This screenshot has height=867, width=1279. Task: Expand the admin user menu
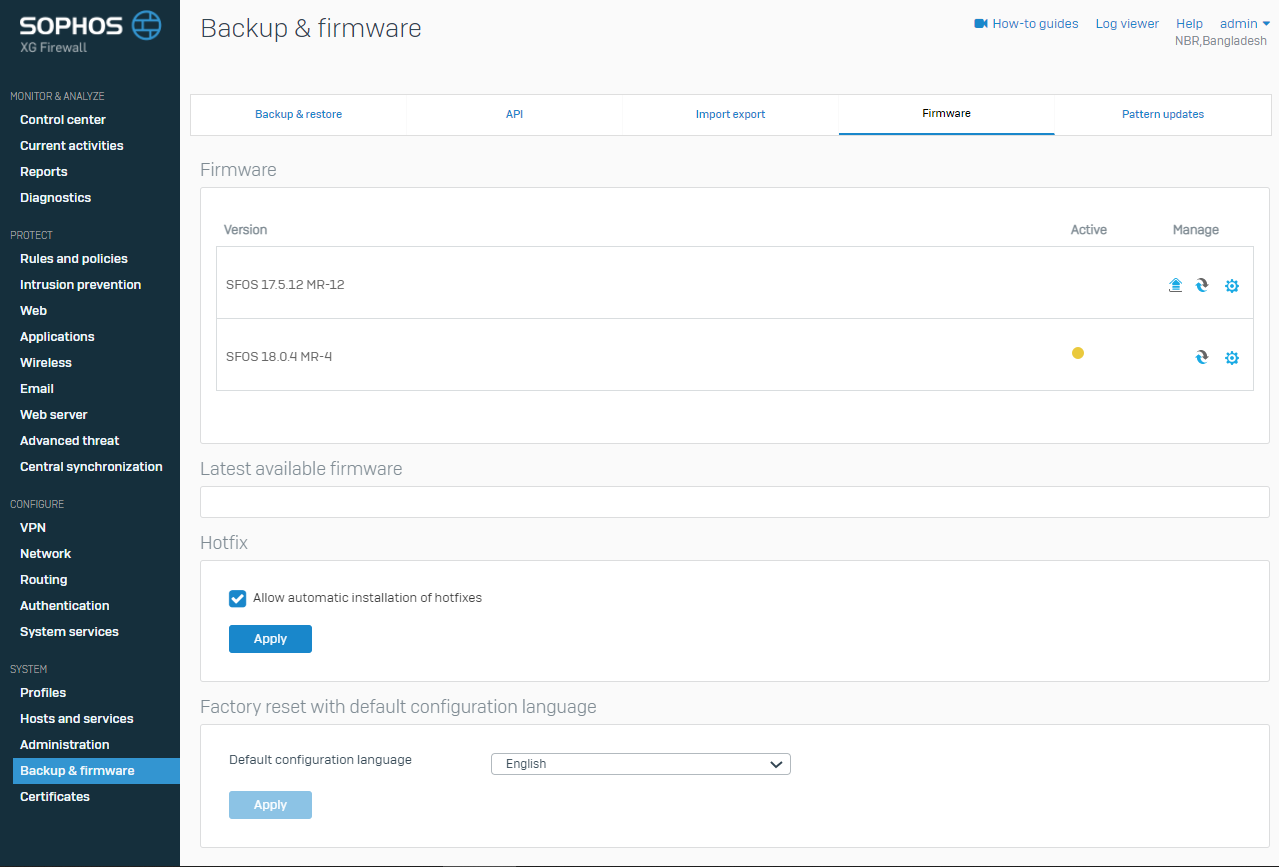(1244, 24)
